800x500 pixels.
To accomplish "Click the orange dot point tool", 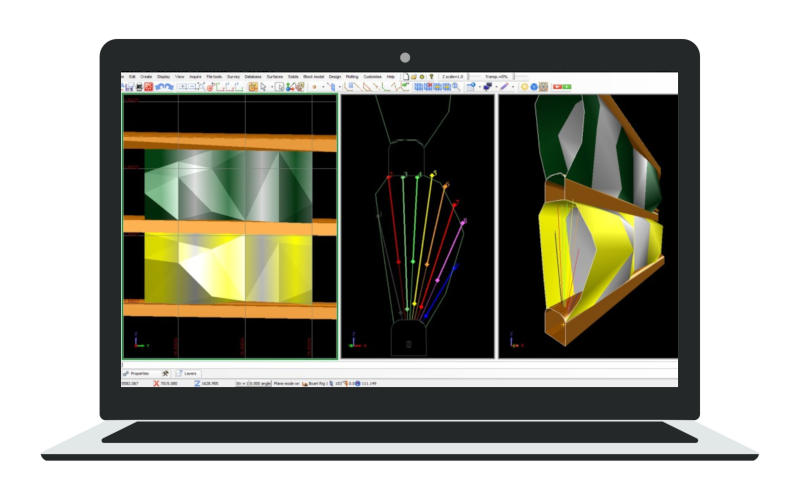I will tap(314, 87).
